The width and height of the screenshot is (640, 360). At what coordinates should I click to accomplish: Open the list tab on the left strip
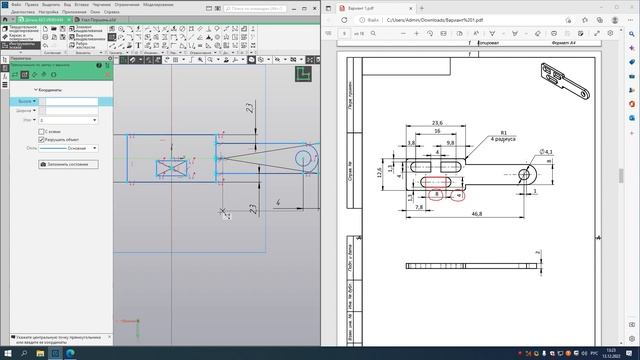tap(5, 85)
